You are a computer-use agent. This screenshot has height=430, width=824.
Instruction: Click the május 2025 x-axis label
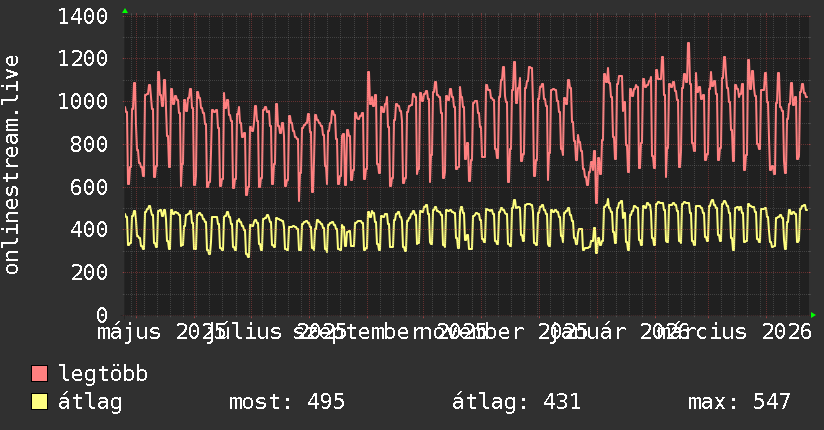[161, 332]
